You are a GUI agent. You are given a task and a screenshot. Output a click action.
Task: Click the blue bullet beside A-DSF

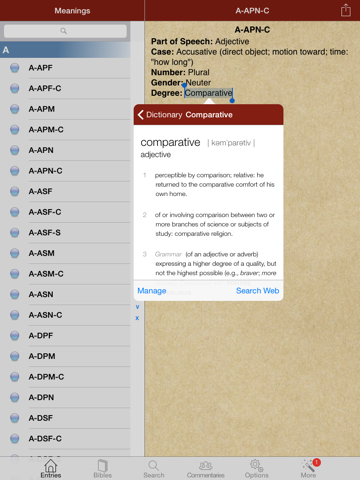(x=15, y=418)
